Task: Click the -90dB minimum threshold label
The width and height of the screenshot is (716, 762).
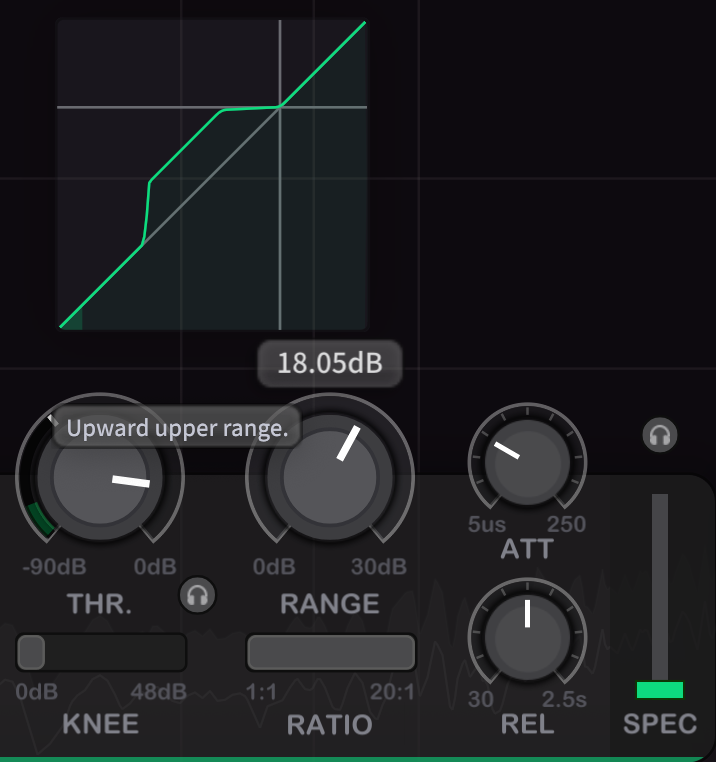Action: pyautogui.click(x=54, y=567)
